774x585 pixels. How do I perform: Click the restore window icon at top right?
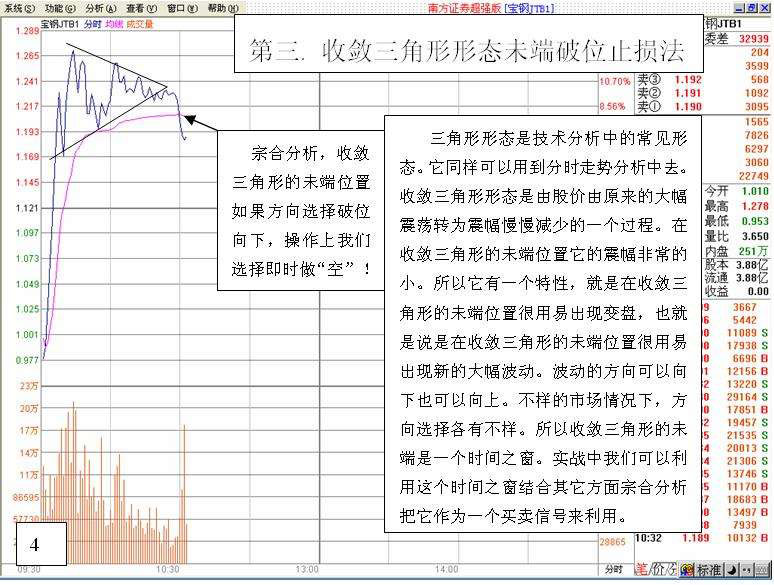(x=751, y=8)
